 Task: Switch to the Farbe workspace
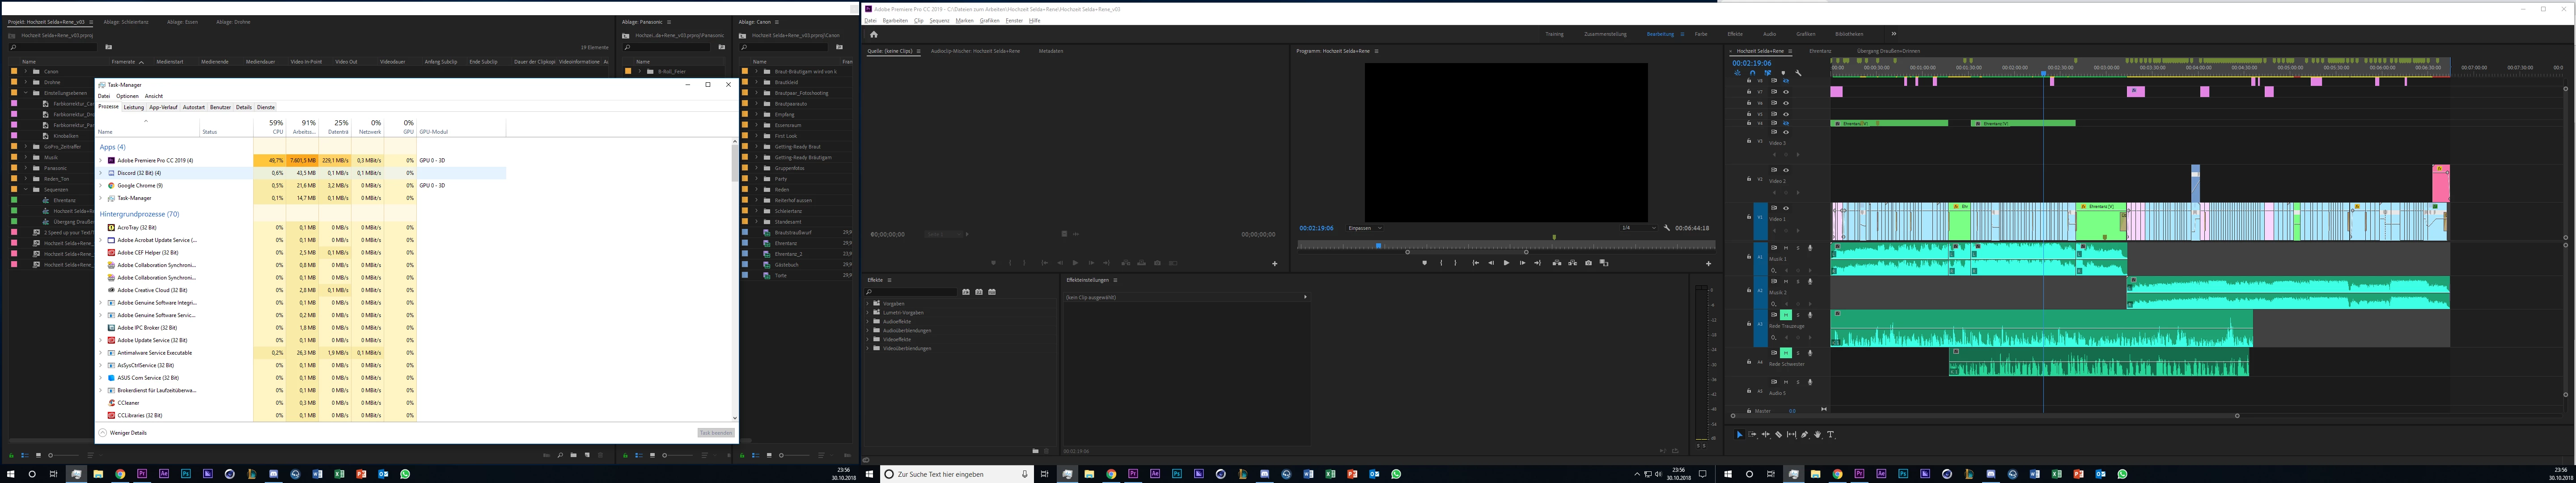1701,34
